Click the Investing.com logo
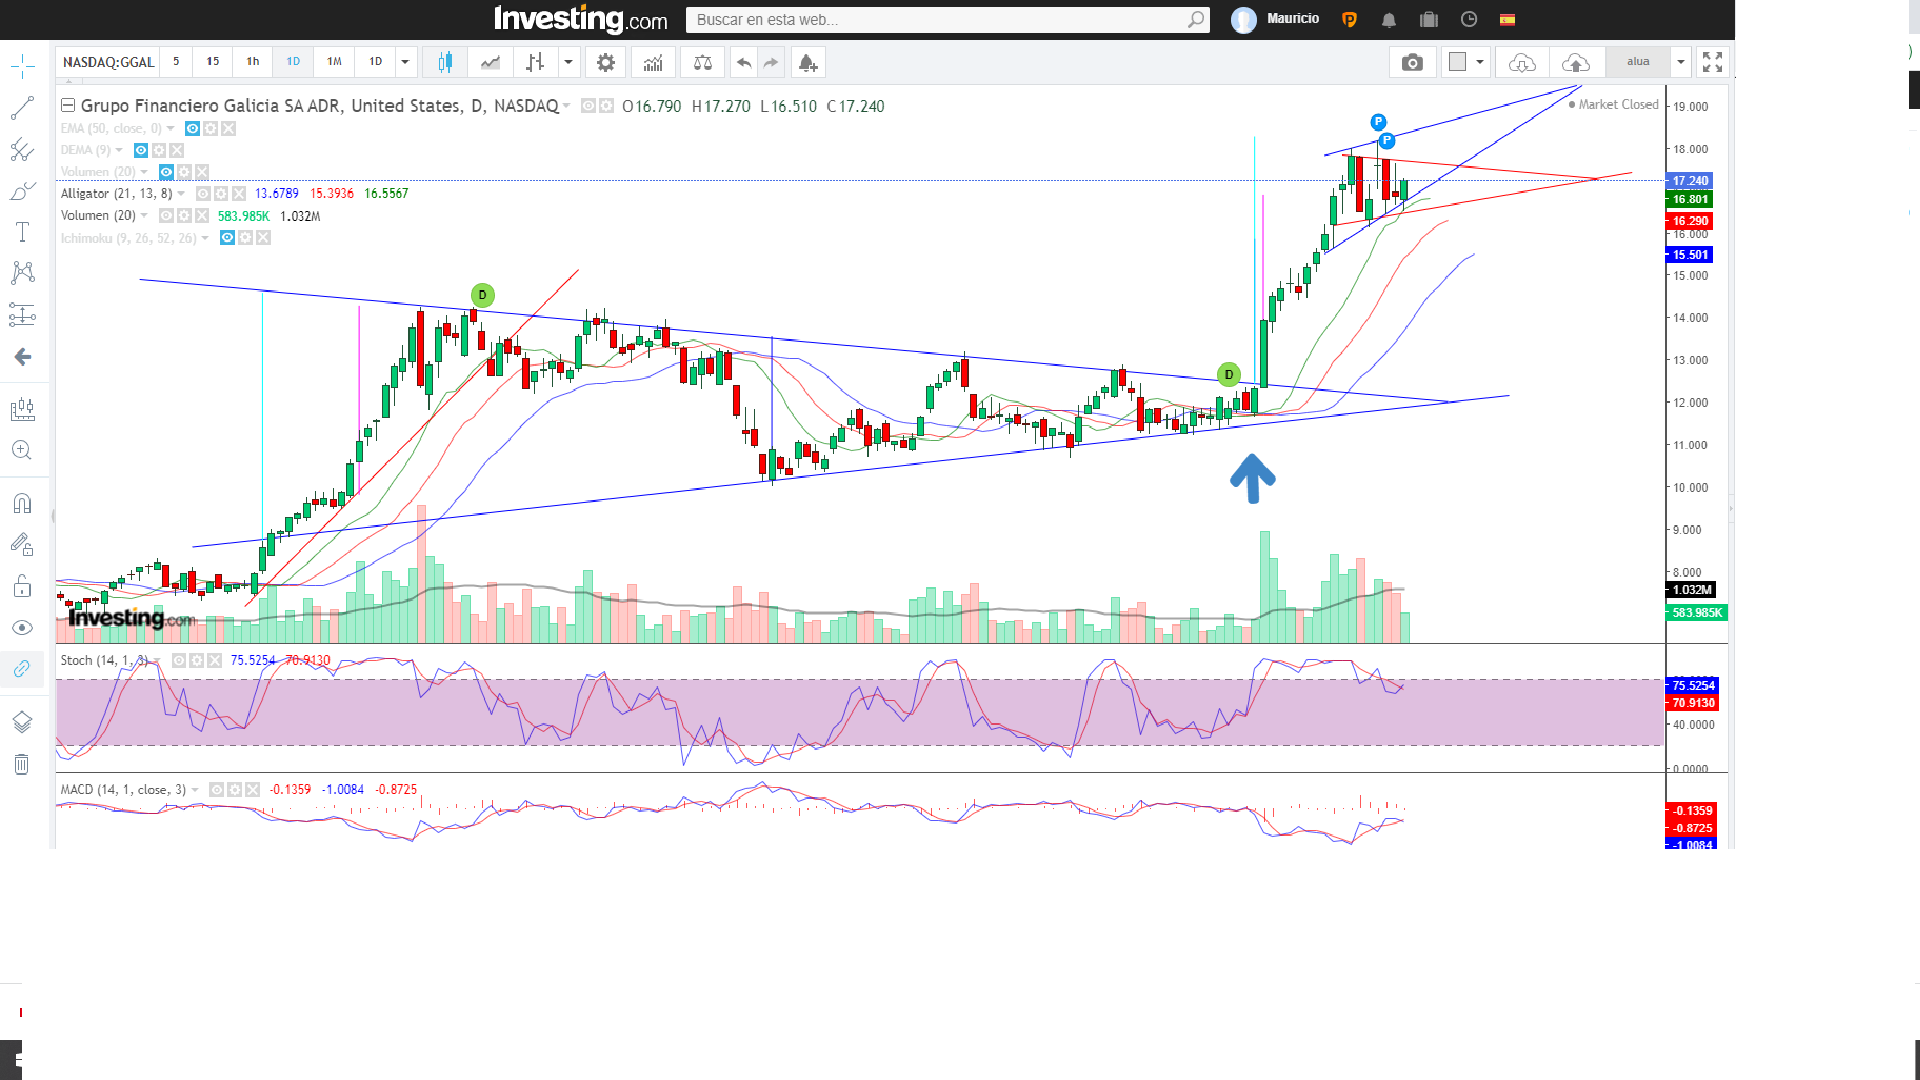The image size is (1920, 1080). tap(580, 19)
